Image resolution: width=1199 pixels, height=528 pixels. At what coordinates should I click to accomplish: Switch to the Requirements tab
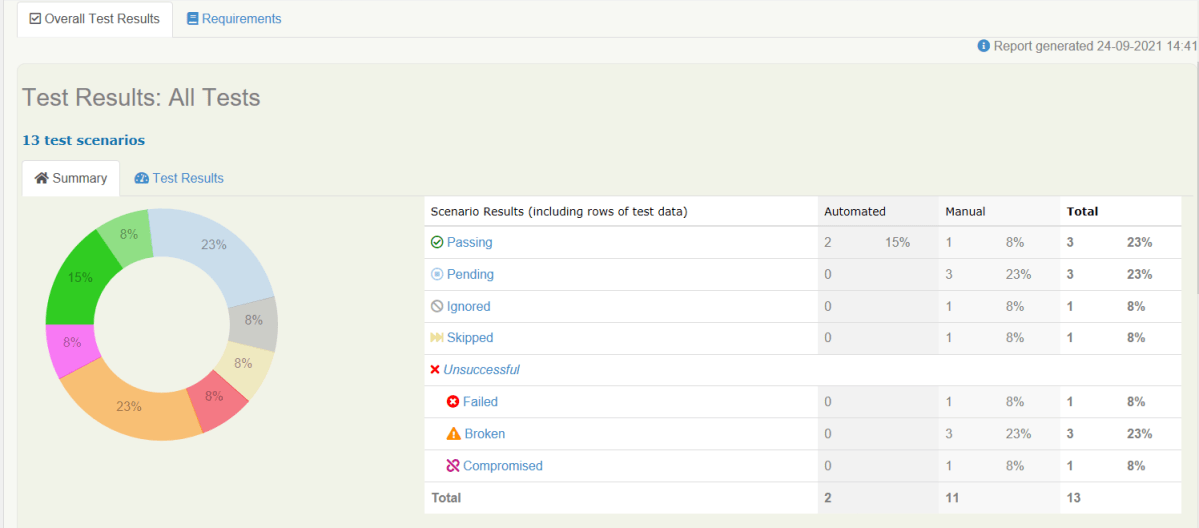click(234, 19)
